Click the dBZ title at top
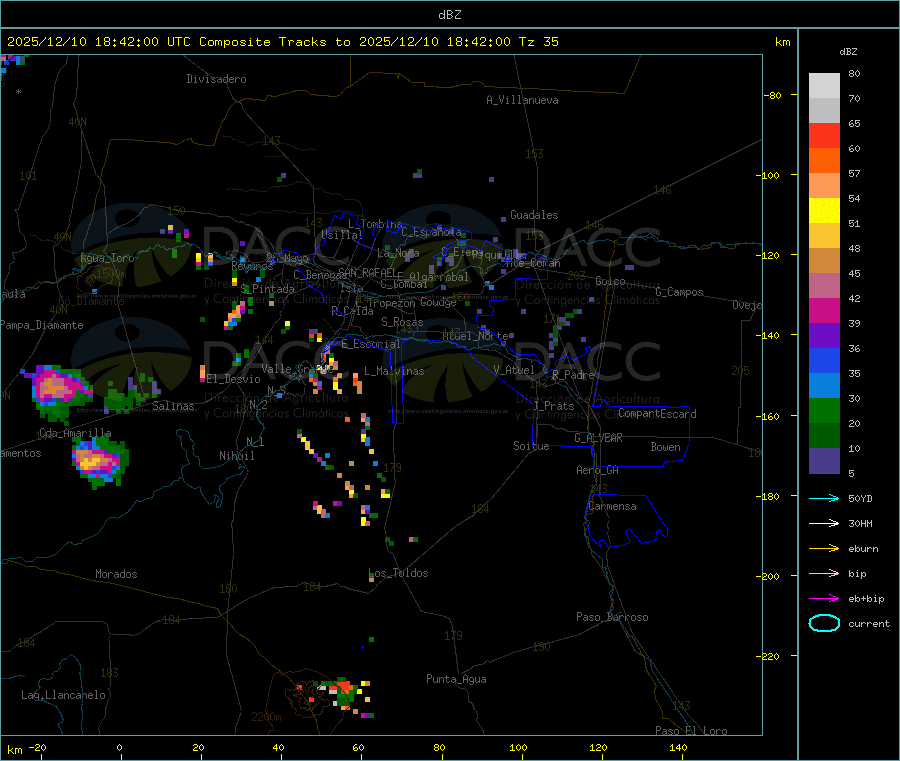 (449, 15)
